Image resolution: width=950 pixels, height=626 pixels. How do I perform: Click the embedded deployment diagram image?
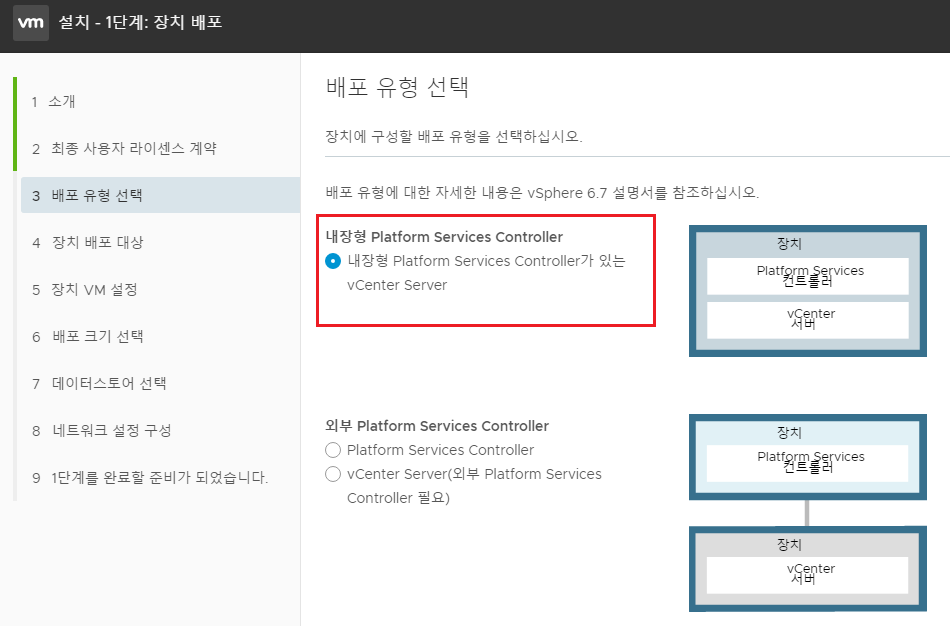[808, 291]
